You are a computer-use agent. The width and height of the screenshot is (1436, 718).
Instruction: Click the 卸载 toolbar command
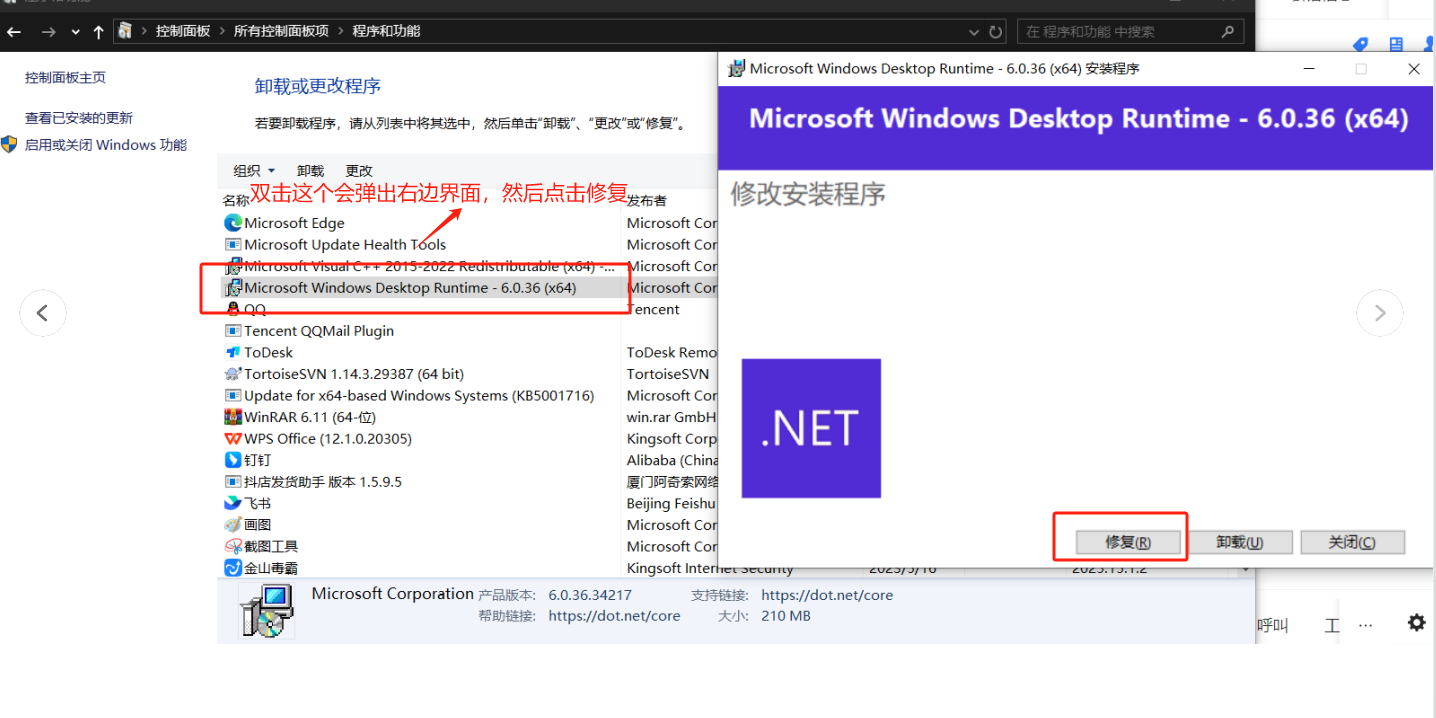pos(311,171)
